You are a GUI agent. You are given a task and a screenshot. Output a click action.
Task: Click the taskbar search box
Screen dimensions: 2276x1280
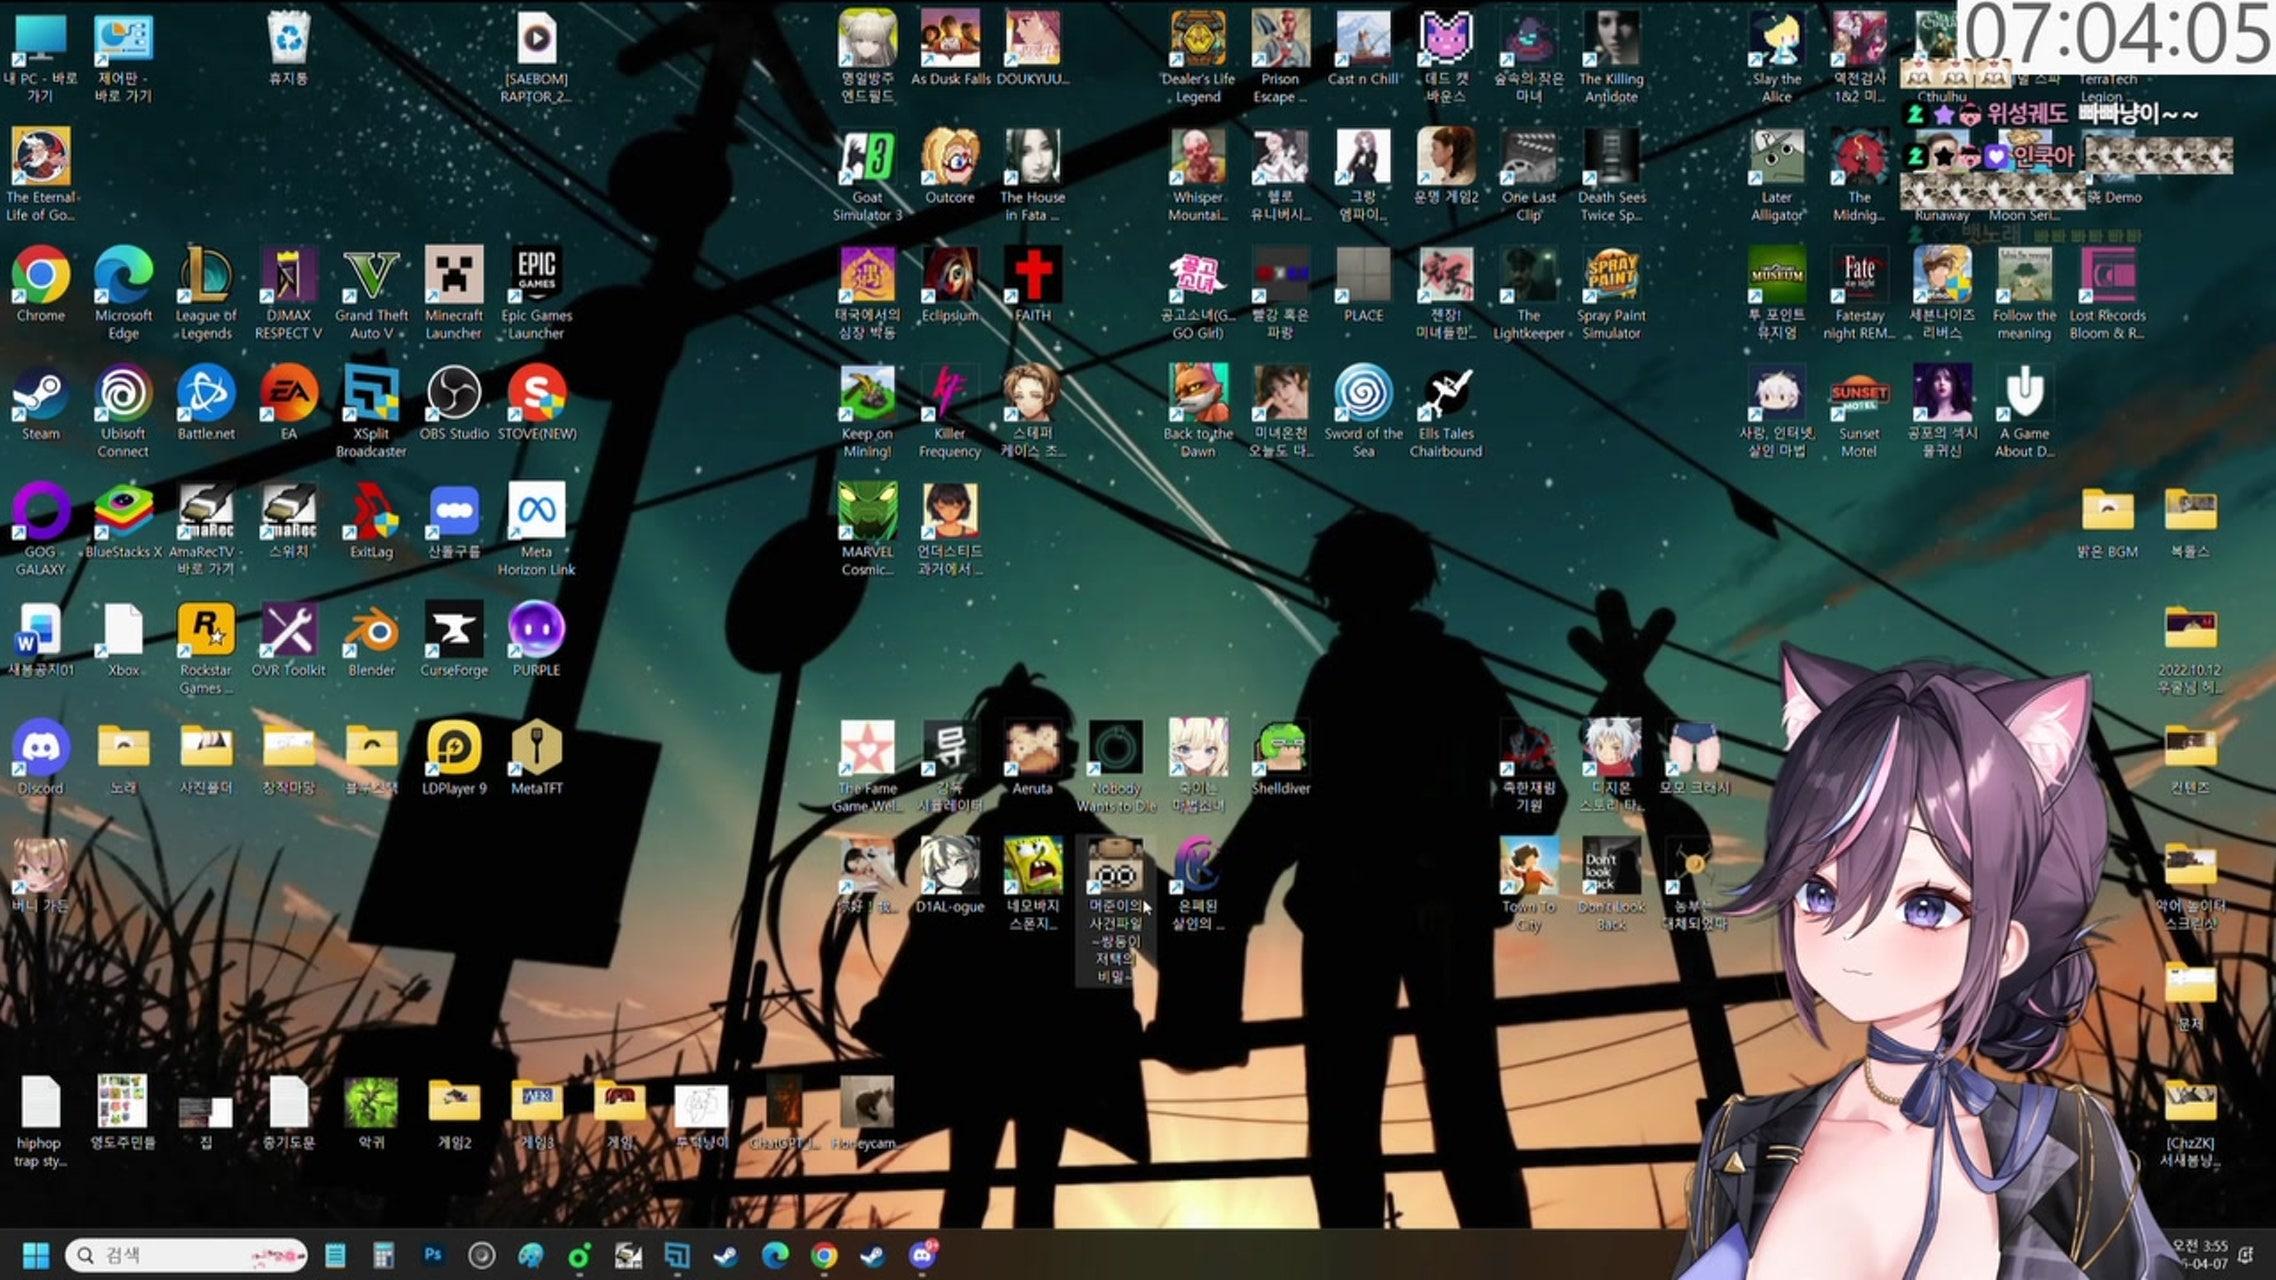(x=185, y=1255)
